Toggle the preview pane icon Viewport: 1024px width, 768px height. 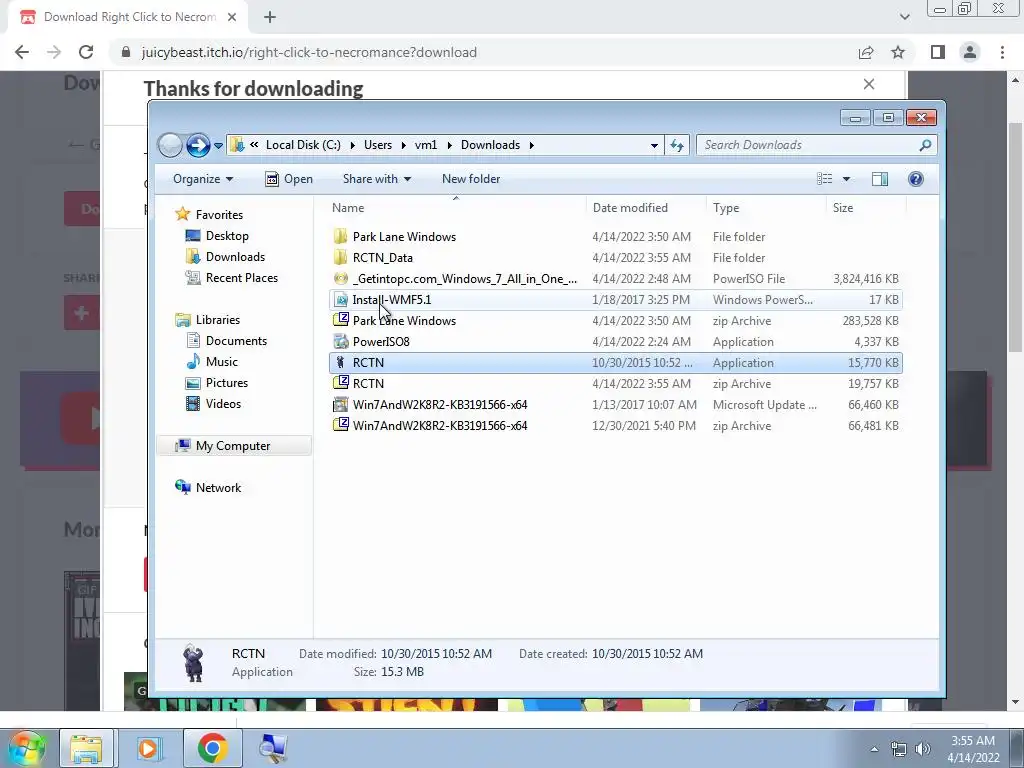880,179
